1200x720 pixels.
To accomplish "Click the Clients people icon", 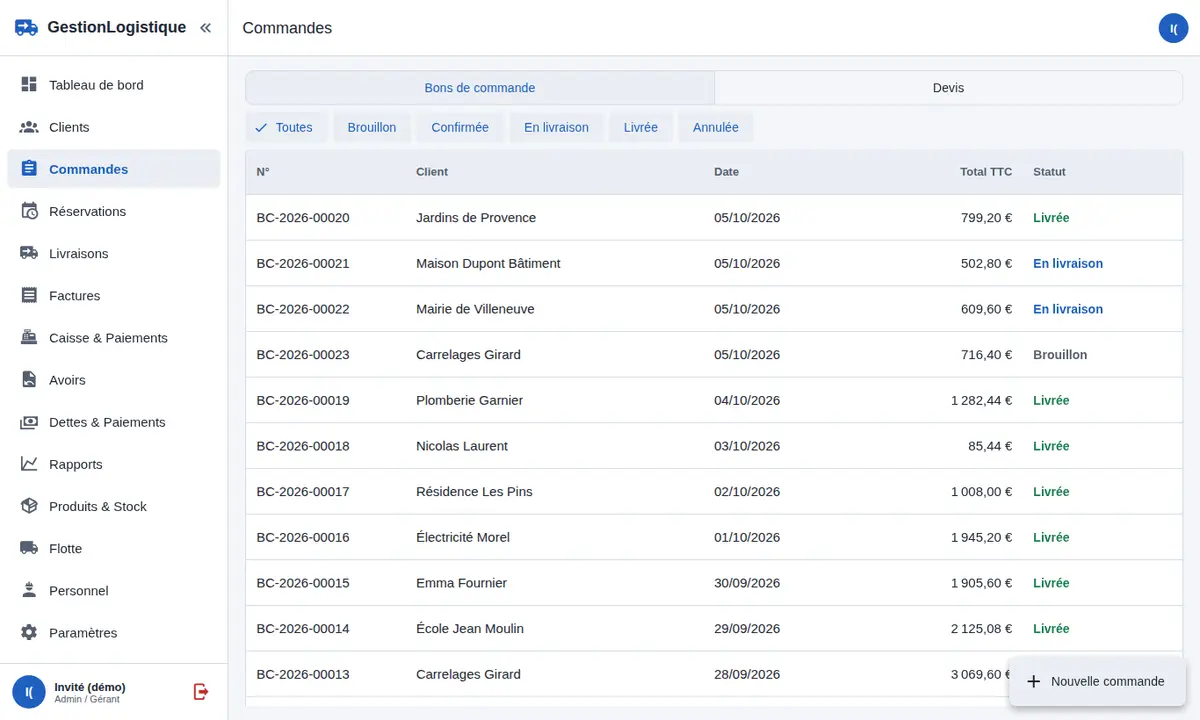I will (29, 127).
